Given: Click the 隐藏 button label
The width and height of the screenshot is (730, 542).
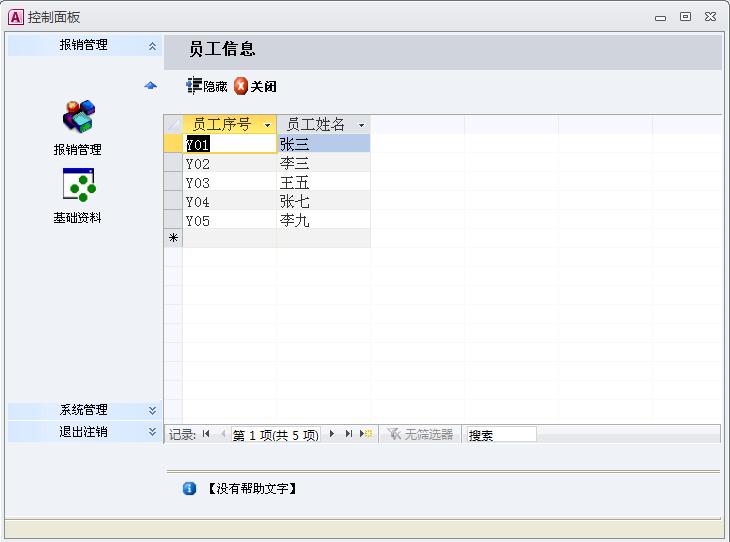Looking at the screenshot, I should pyautogui.click(x=215, y=87).
